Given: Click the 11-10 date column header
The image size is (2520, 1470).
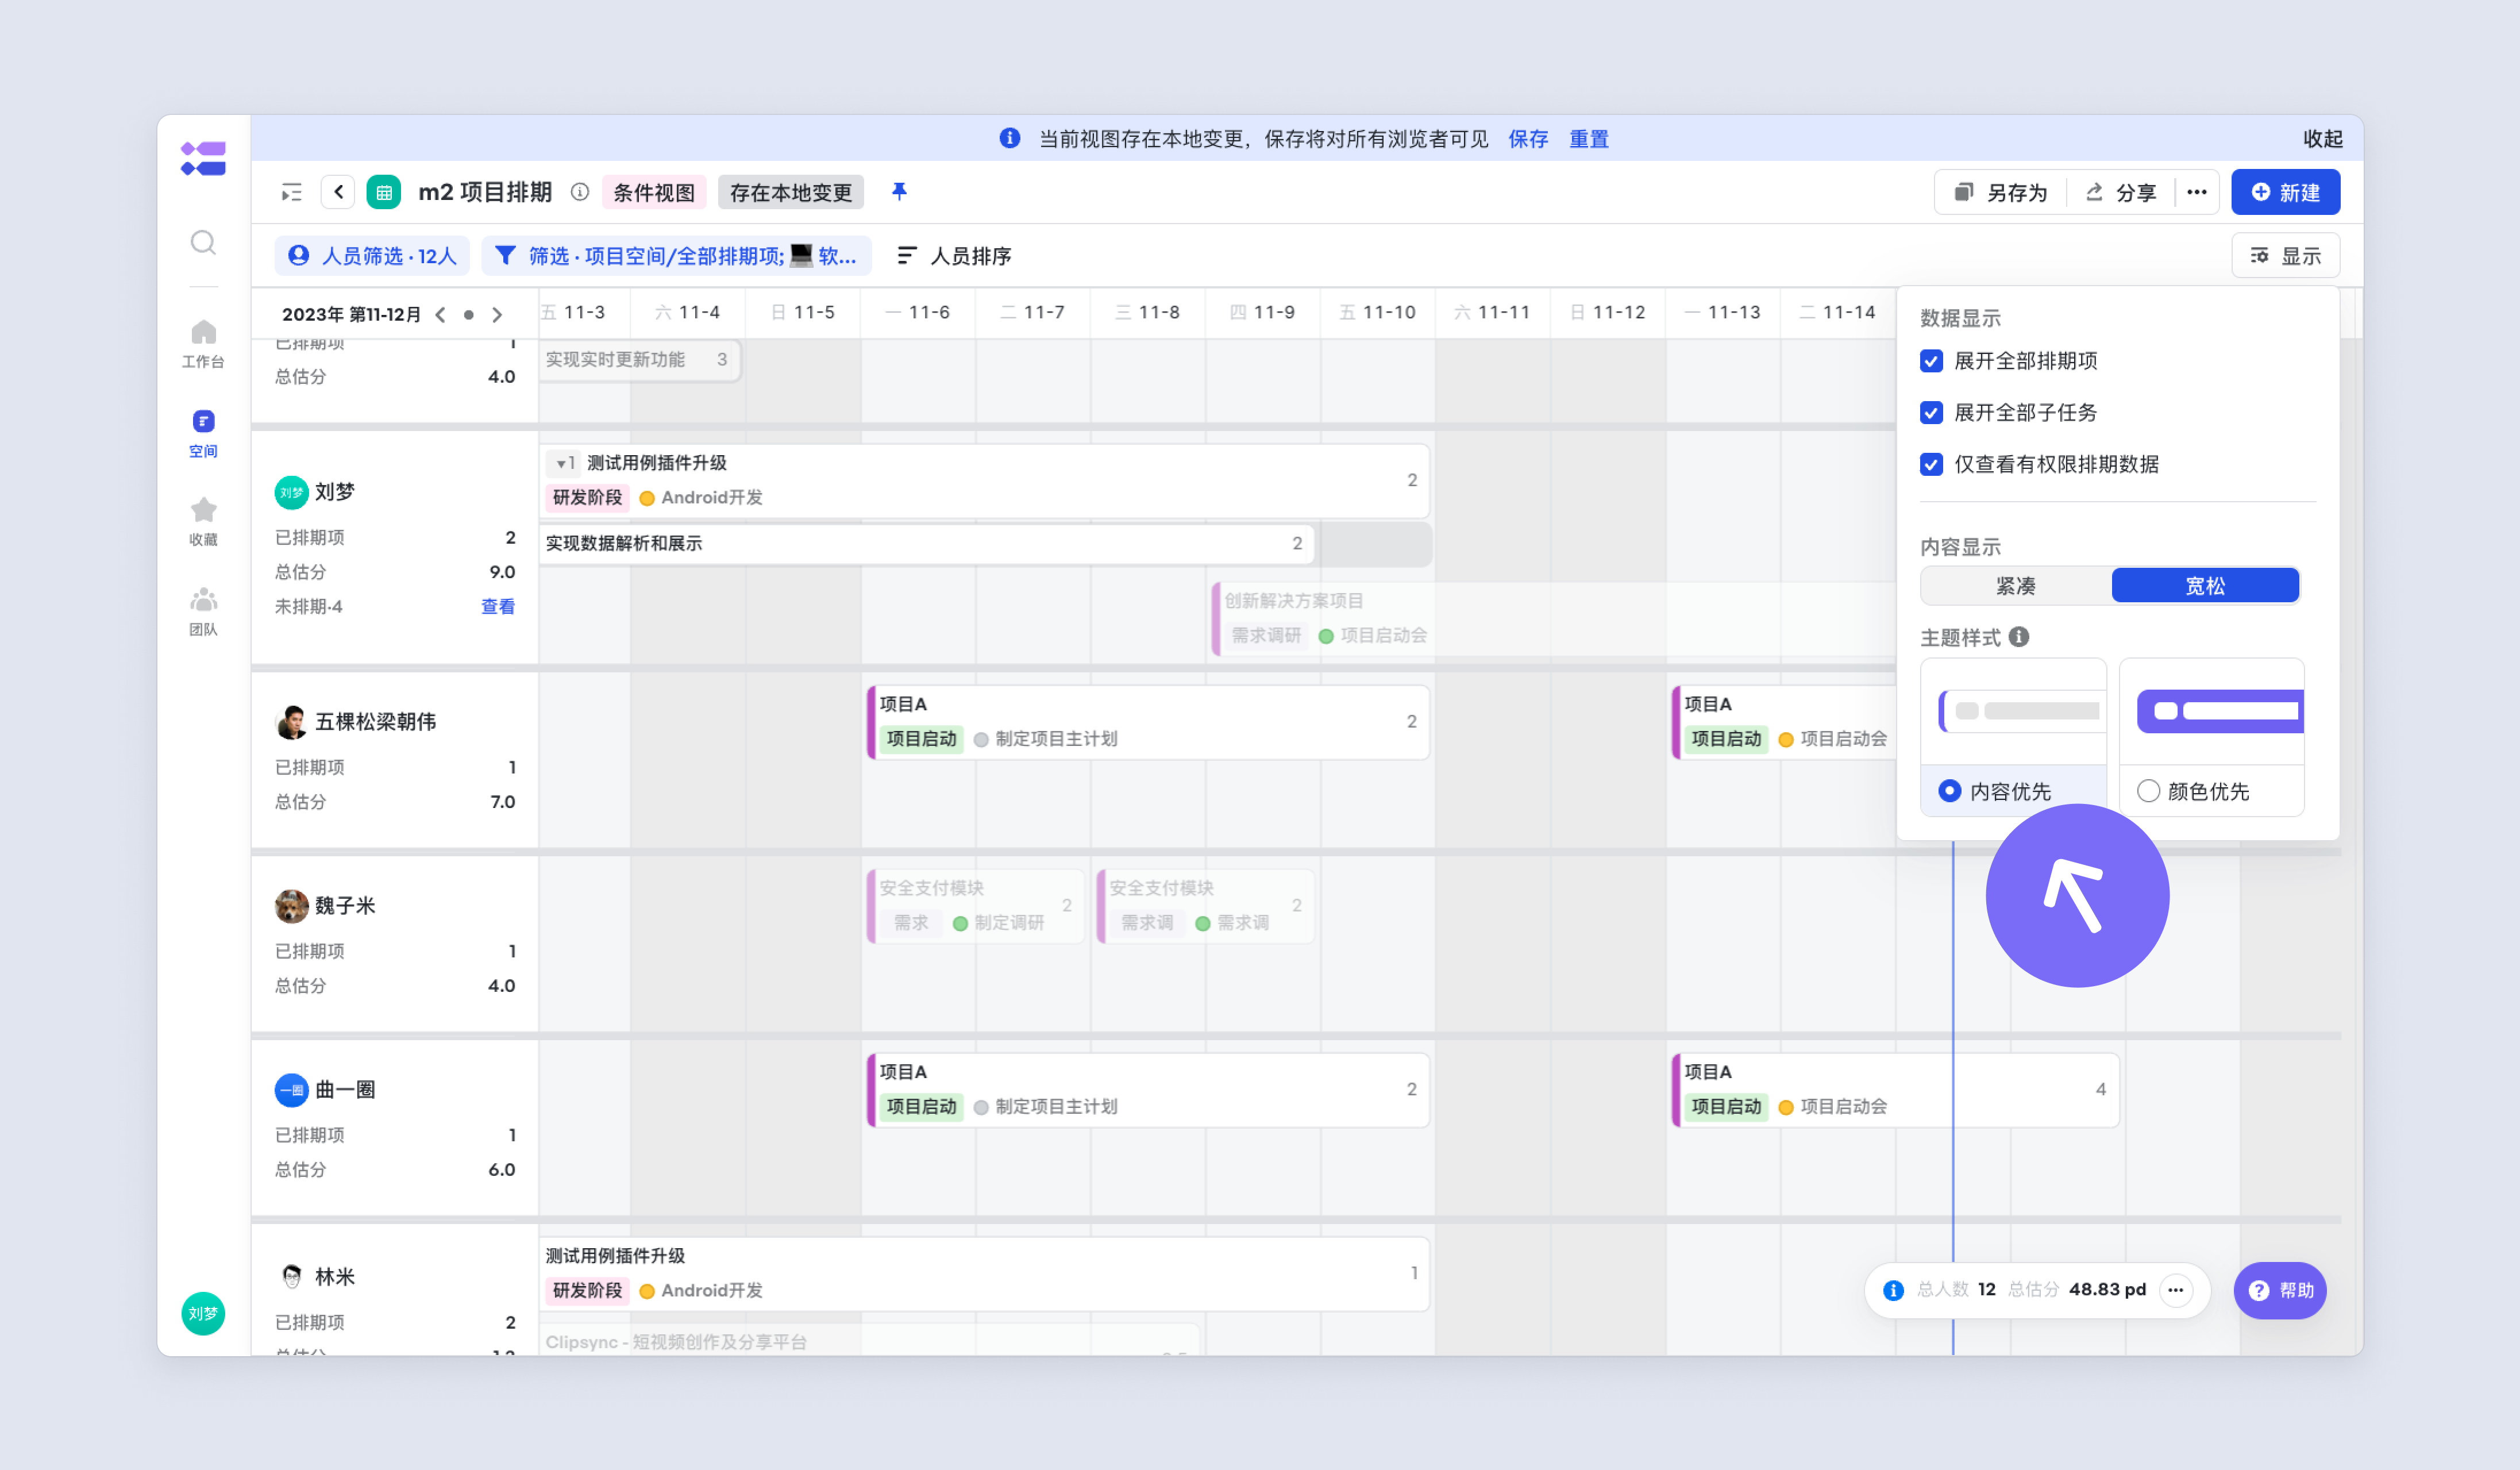Looking at the screenshot, I should pos(1378,313).
